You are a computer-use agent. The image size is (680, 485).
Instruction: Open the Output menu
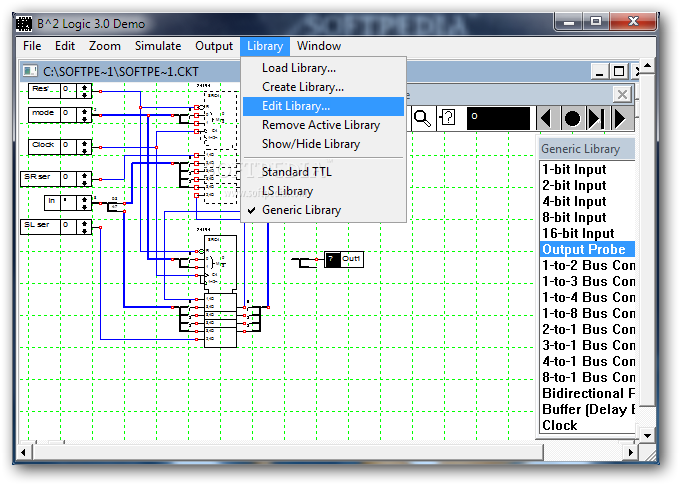(214, 46)
